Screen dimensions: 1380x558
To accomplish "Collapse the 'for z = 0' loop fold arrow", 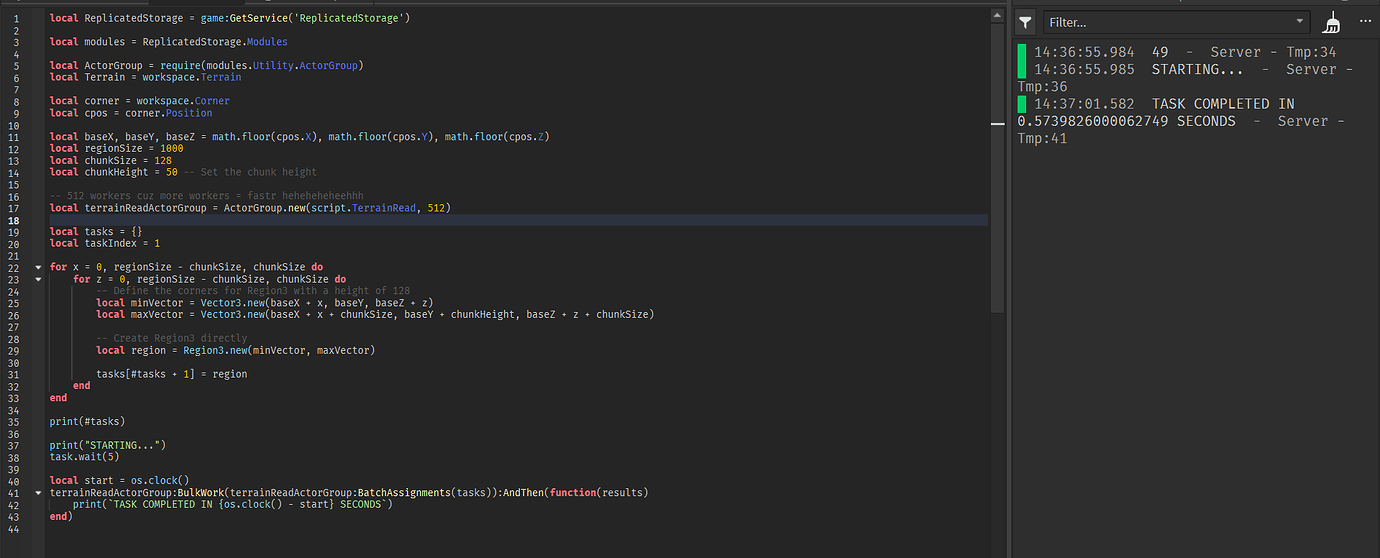I will (38, 279).
